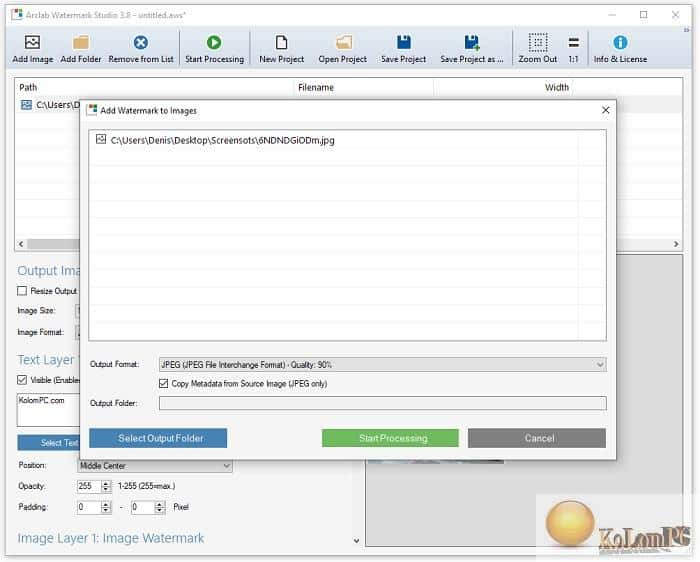Click the Arclab Watermark Studio title bar icon
The width and height of the screenshot is (700, 562).
(17, 14)
